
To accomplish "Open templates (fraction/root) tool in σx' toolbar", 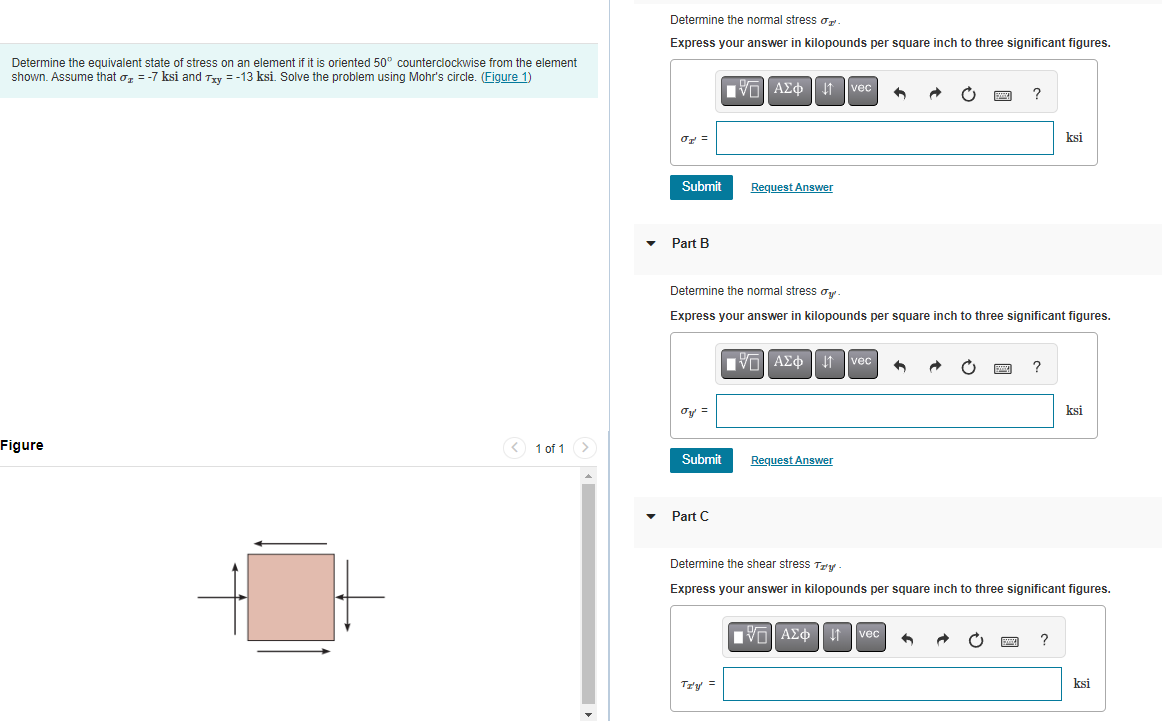I will coord(743,90).
